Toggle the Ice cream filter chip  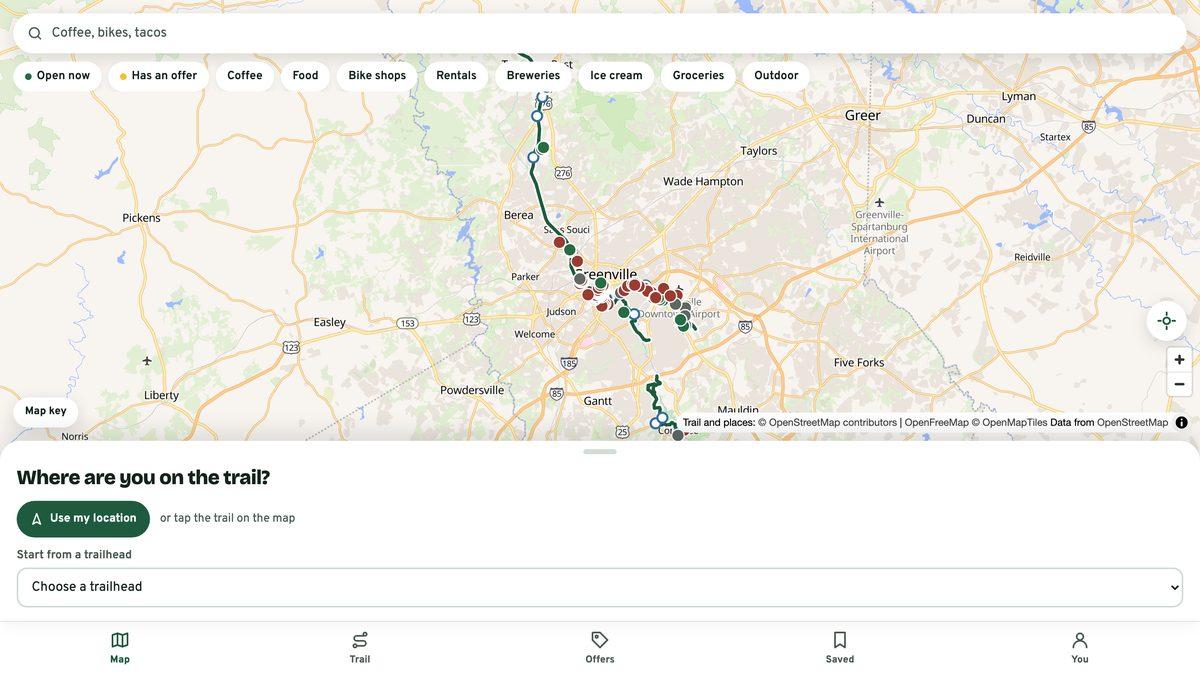coord(616,76)
